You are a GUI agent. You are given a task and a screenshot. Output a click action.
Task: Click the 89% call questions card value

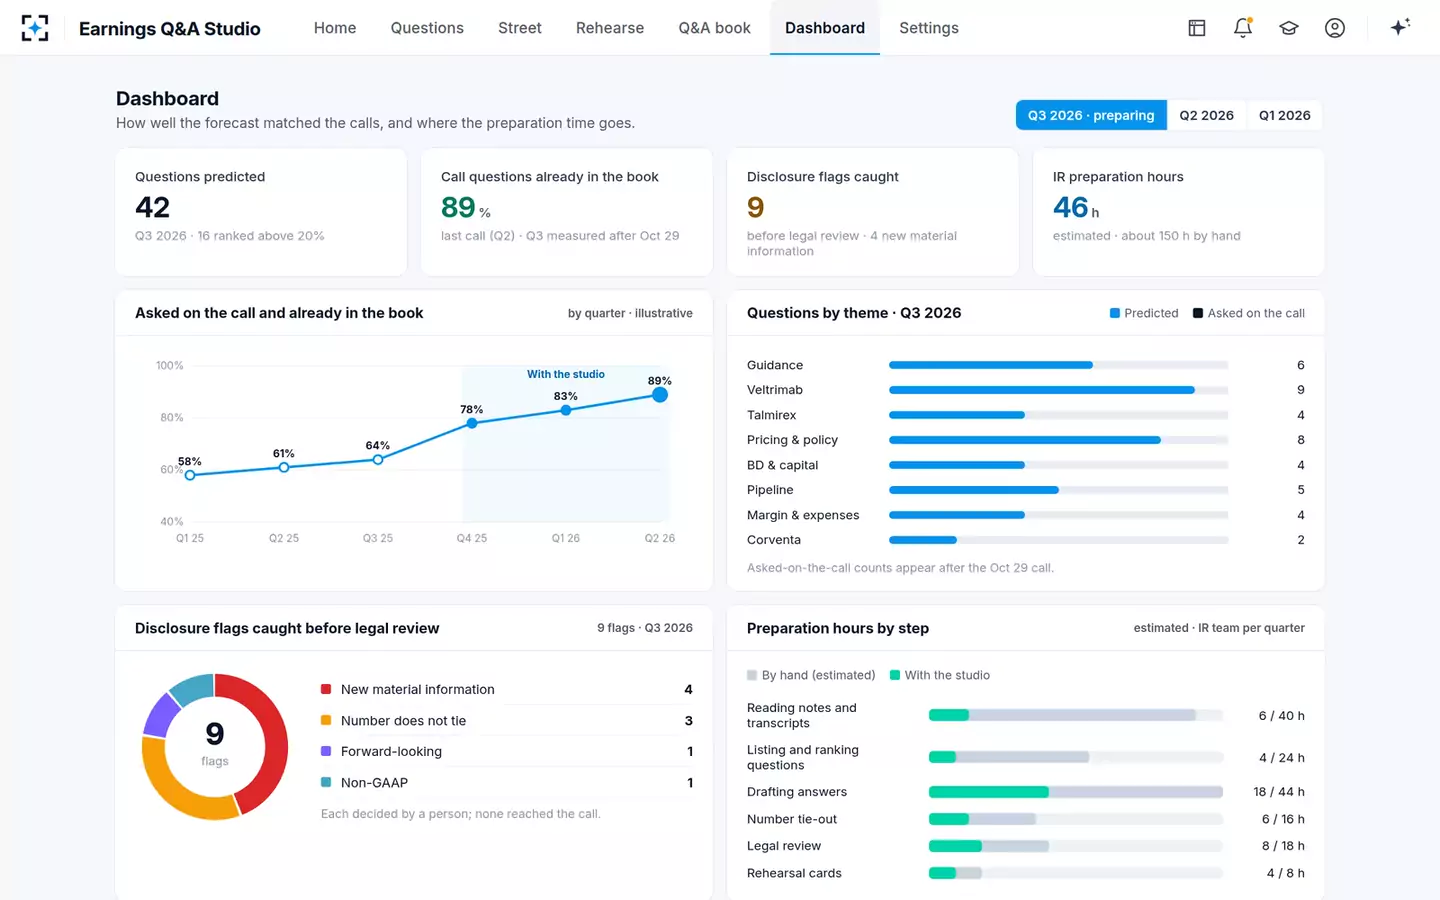(466, 207)
